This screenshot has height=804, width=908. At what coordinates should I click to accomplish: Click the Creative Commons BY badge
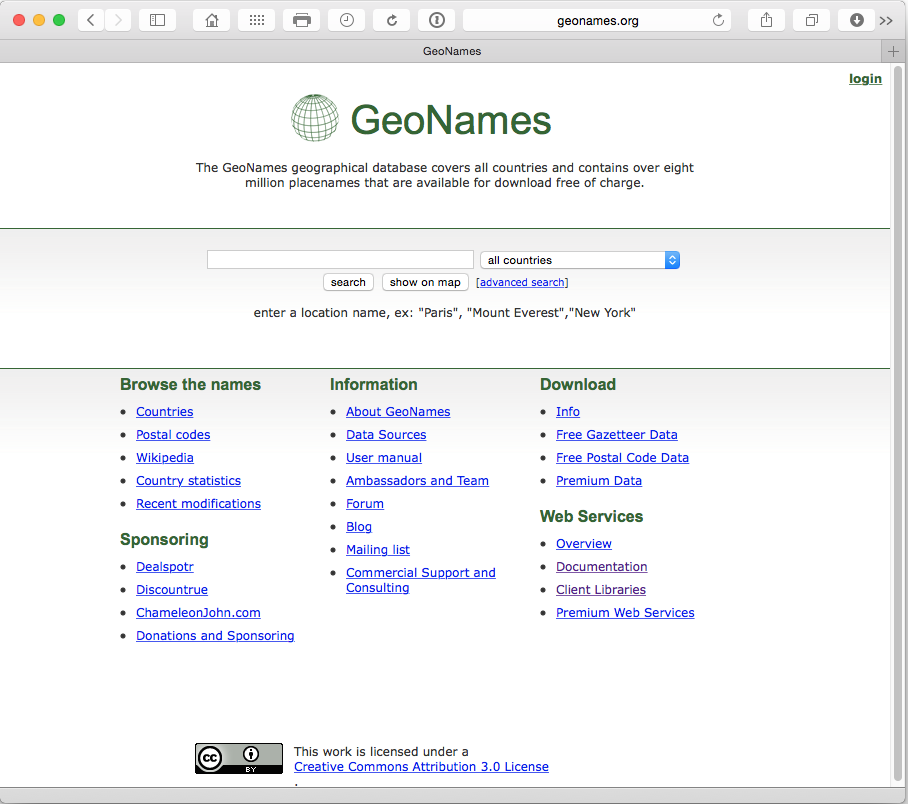tap(239, 758)
